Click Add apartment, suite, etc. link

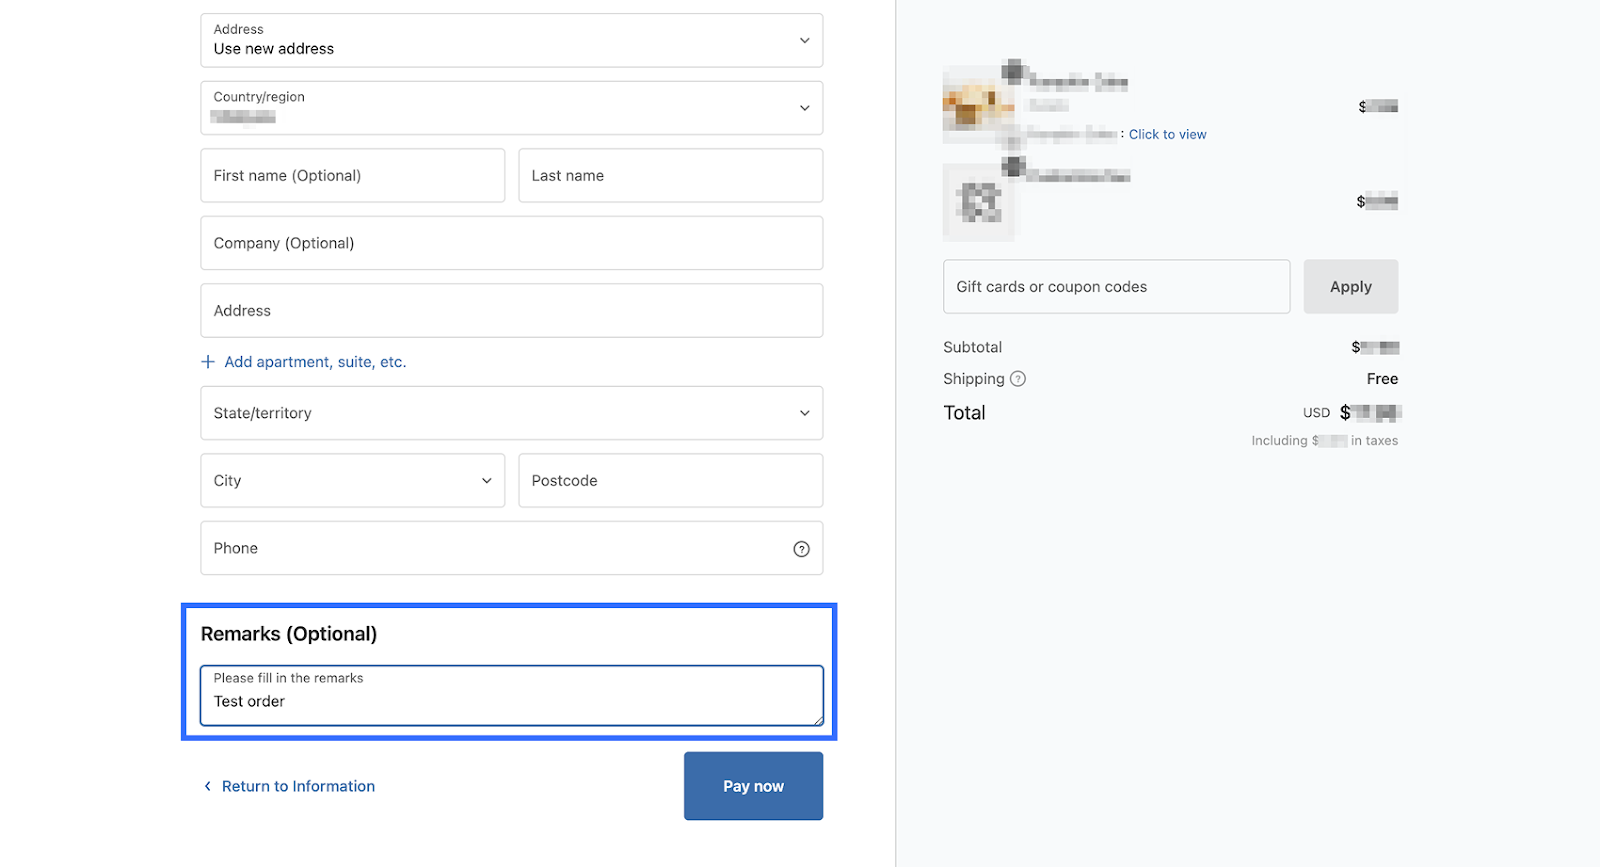pyautogui.click(x=315, y=362)
